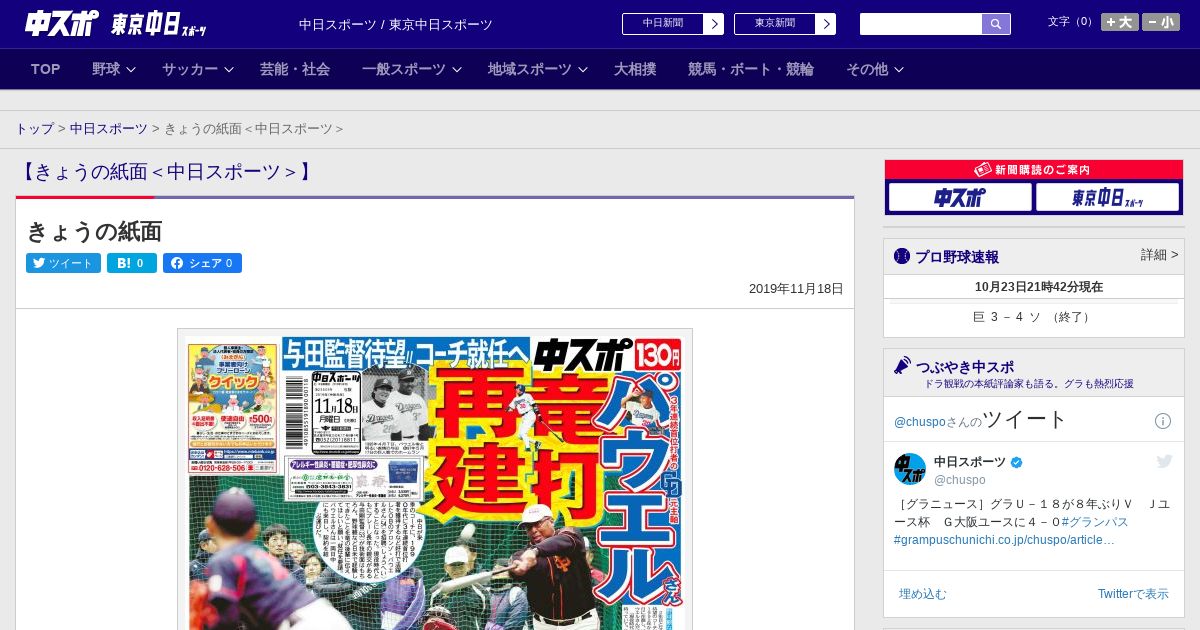Click the 東京中日 subscription banner button
Viewport: 1200px width, 630px height.
coord(1107,197)
